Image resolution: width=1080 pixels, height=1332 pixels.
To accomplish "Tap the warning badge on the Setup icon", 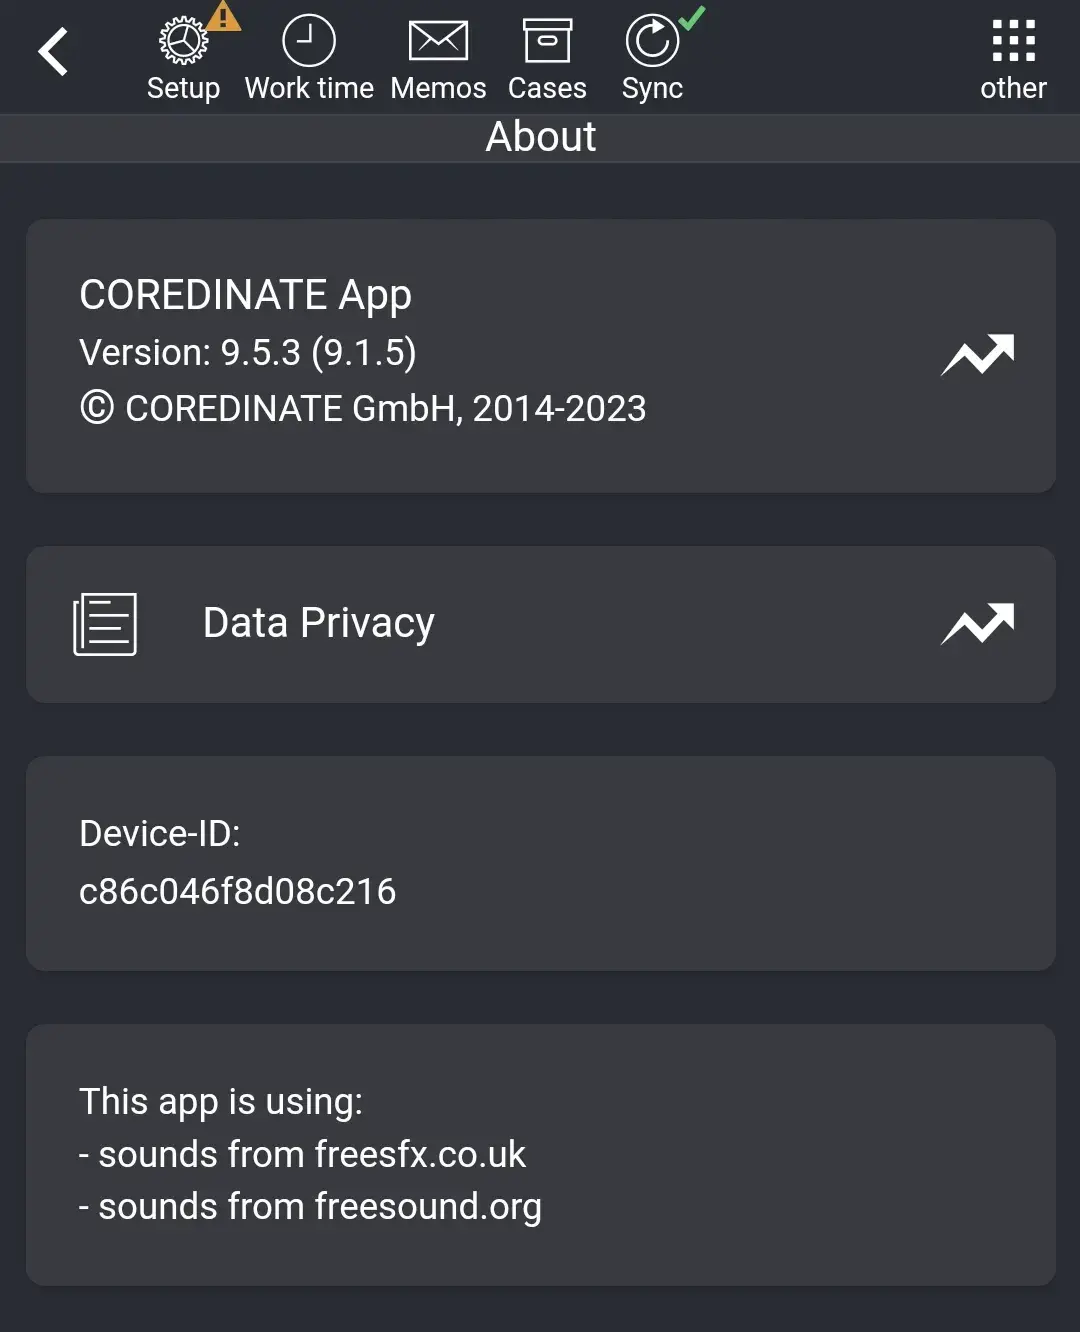I will tap(223, 15).
